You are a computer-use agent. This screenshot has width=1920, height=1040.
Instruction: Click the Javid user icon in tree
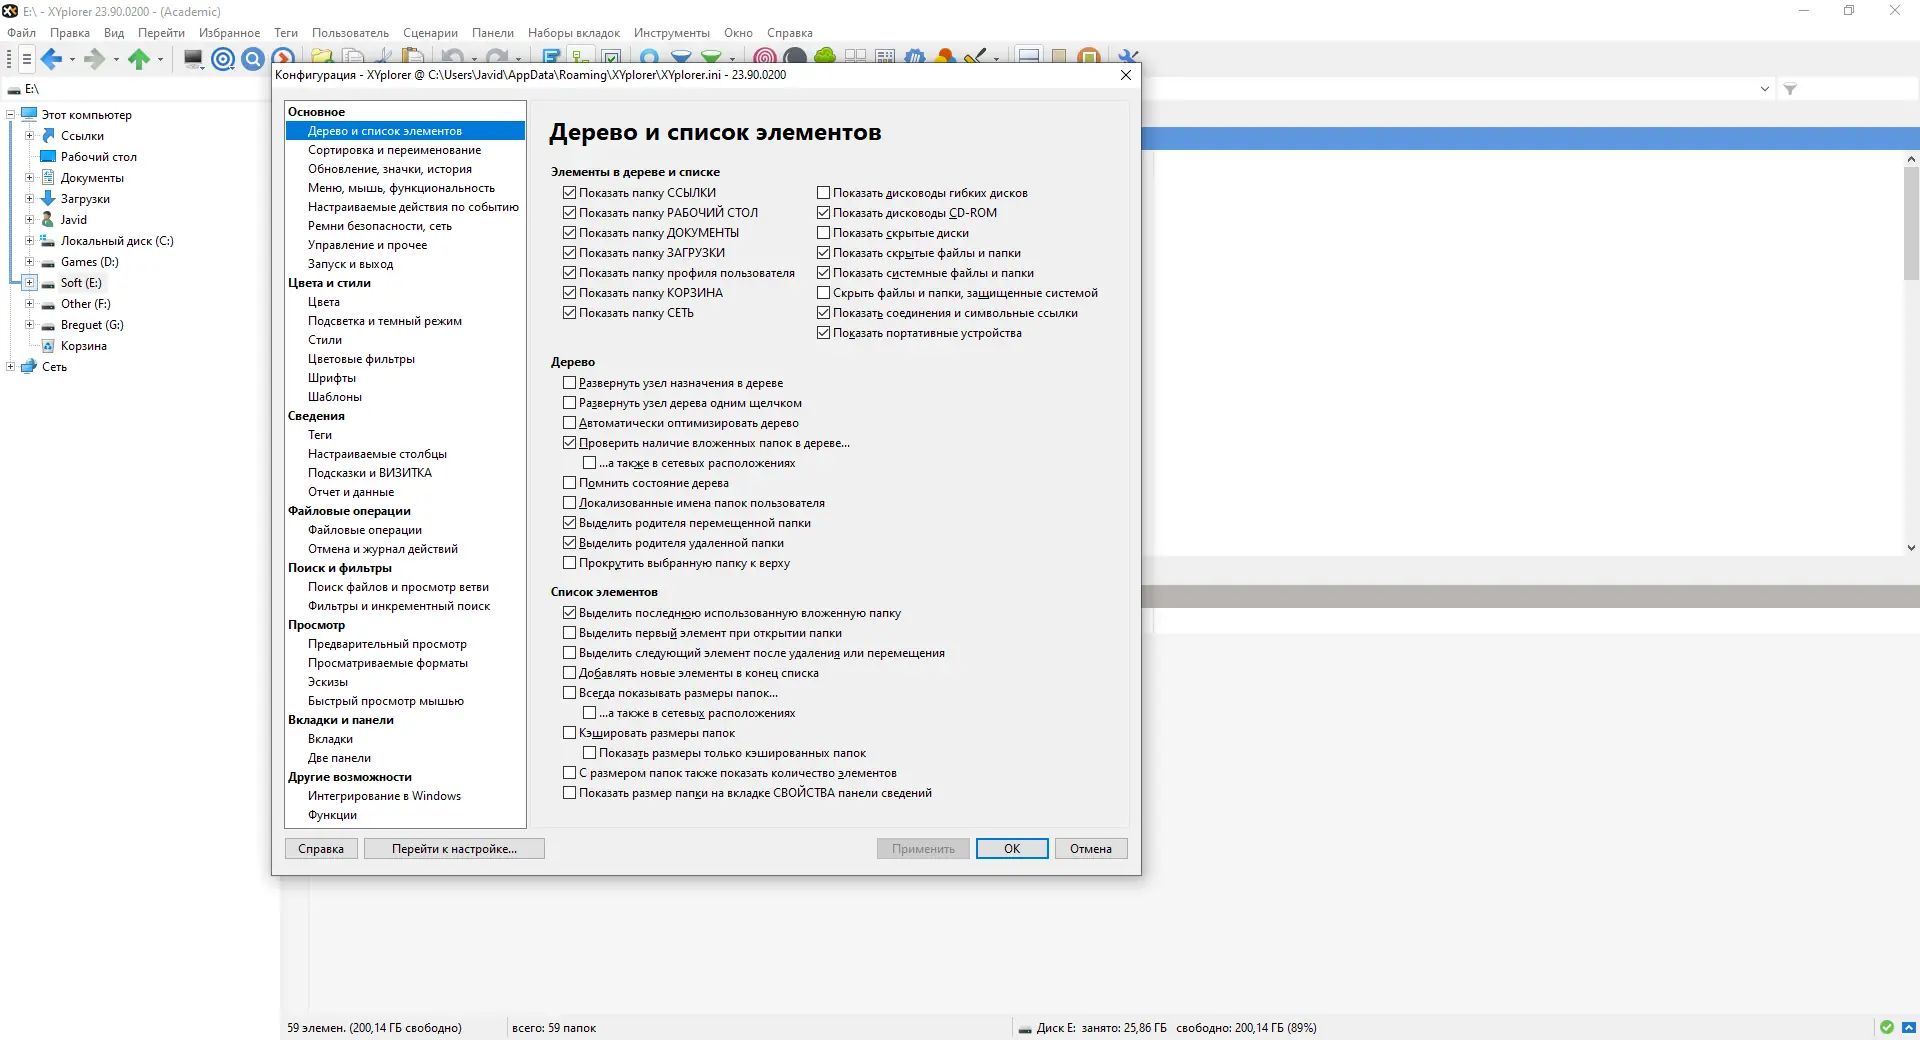[x=48, y=219]
